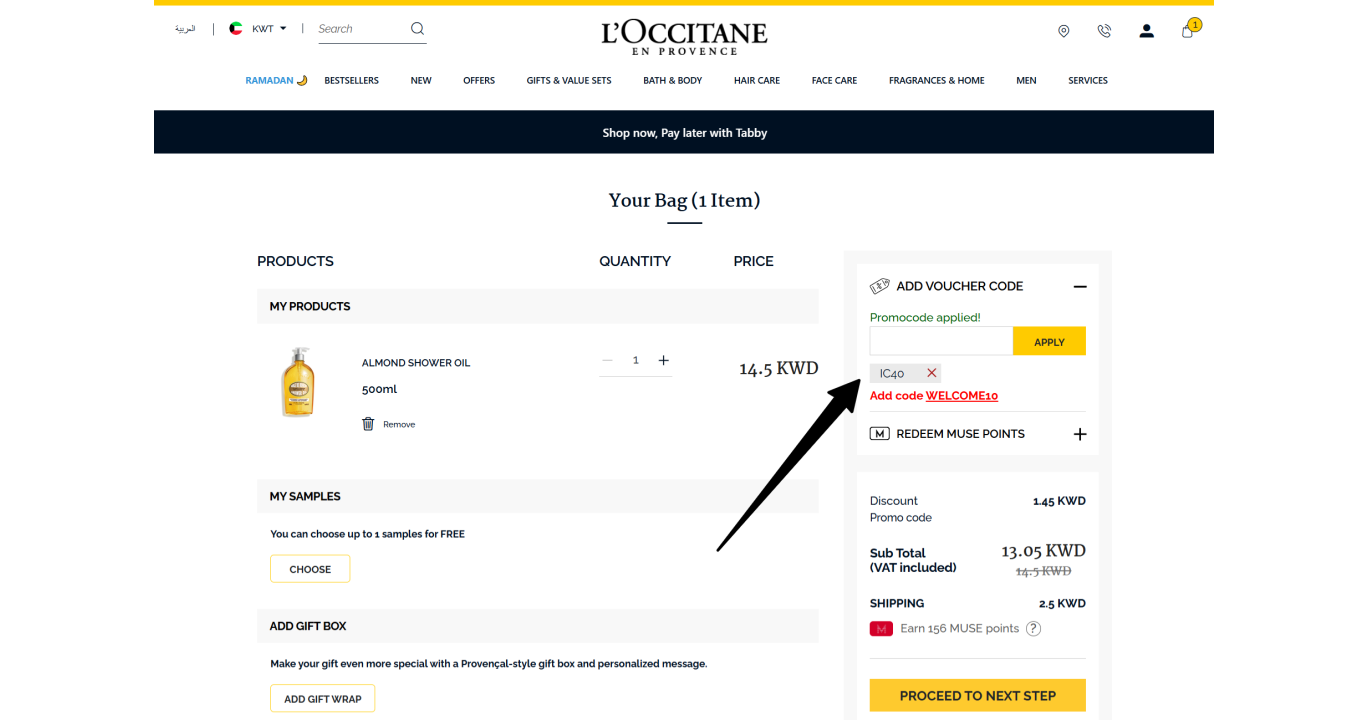Click the 14.5 KWD item price
The width and height of the screenshot is (1368, 720).
pos(778,368)
